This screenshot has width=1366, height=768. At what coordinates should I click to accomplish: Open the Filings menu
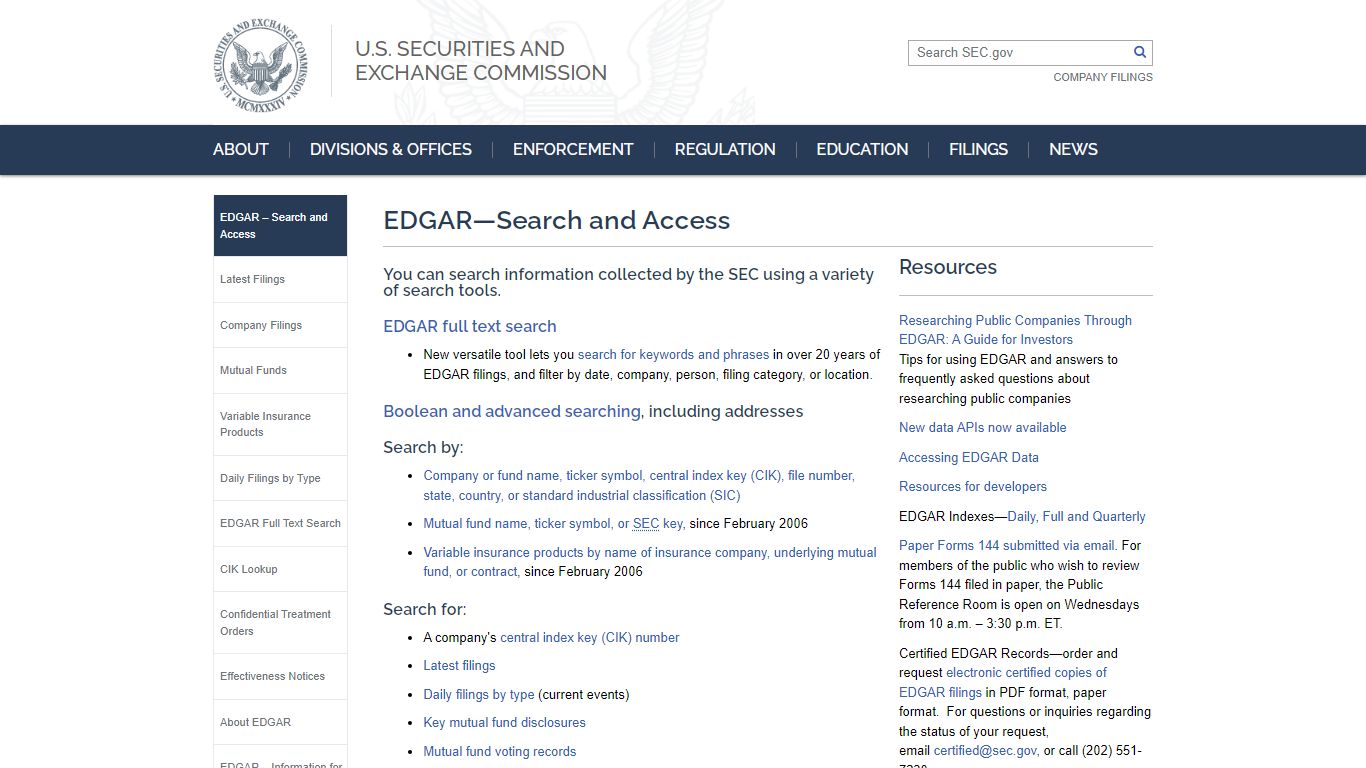(x=978, y=149)
